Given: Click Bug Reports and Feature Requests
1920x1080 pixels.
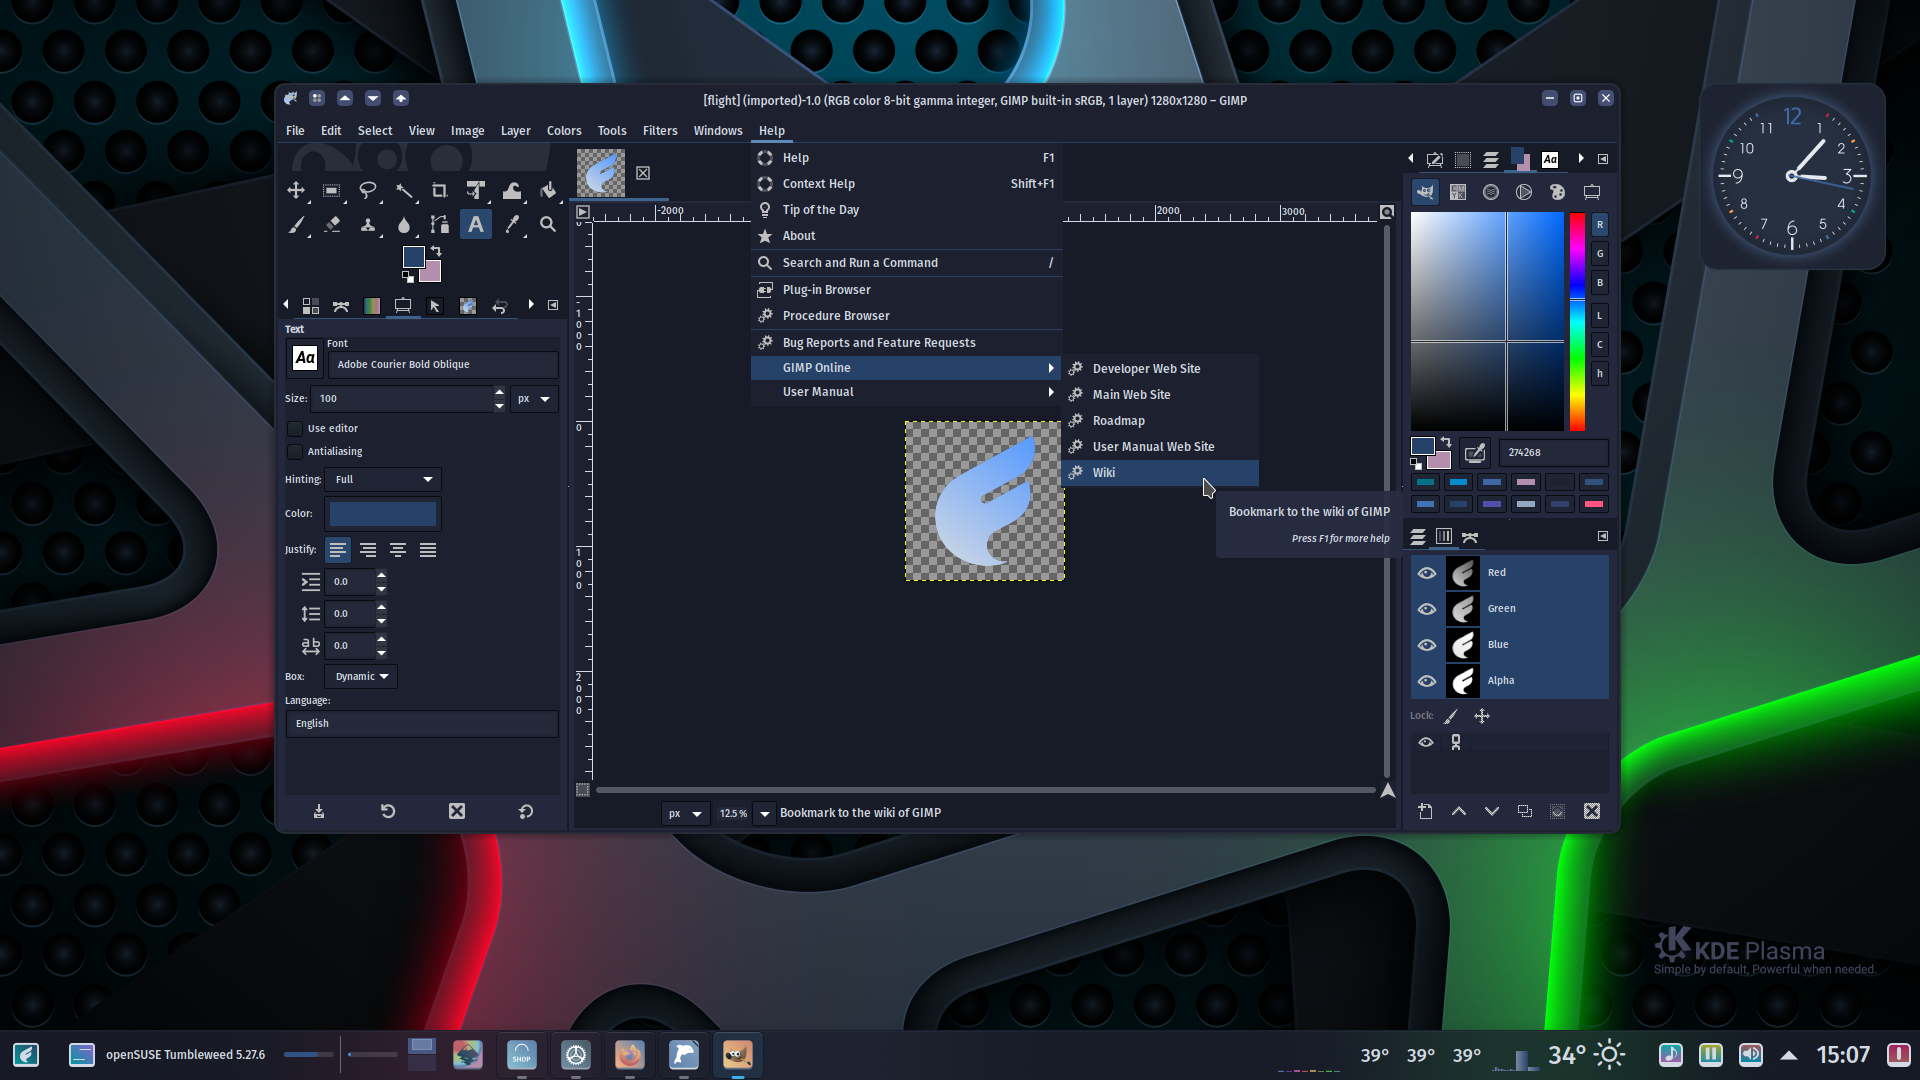Looking at the screenshot, I should tap(906, 343).
